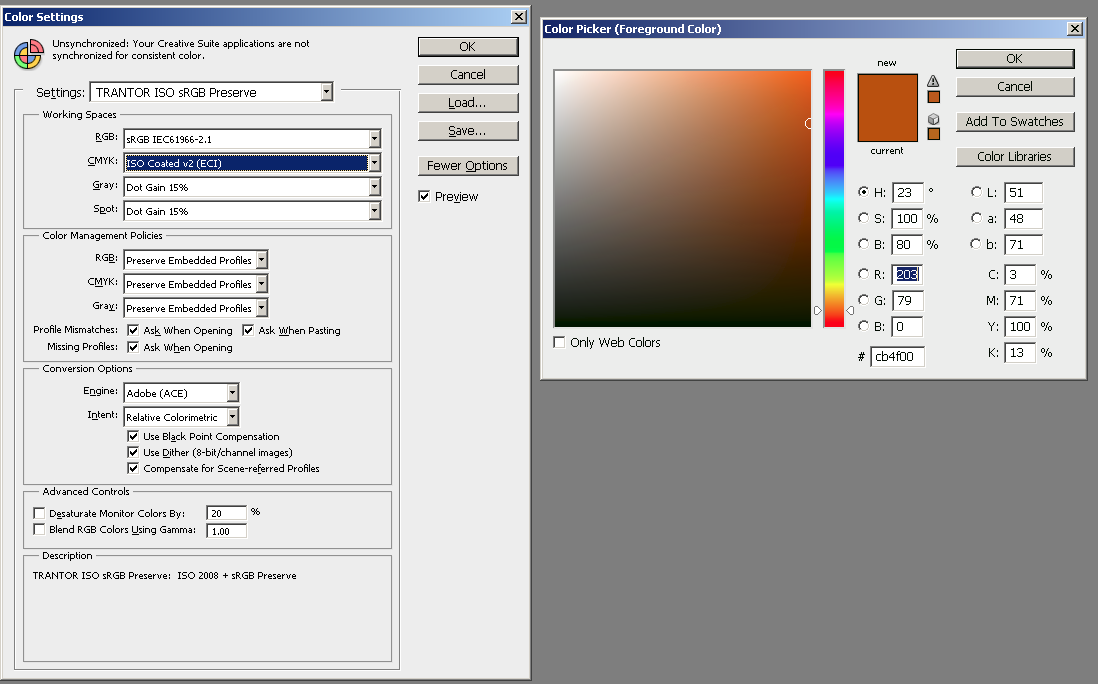Open the Gray working space dropdown
The height and width of the screenshot is (684, 1098).
click(252, 187)
